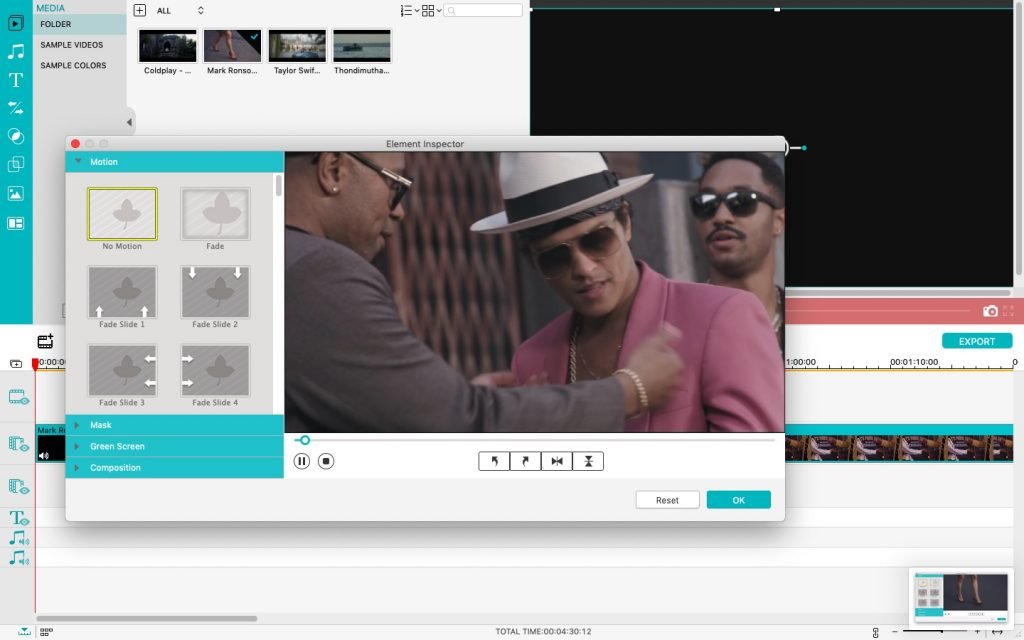This screenshot has width=1024, height=640.
Task: Click the red timeline playhead marker
Action: (x=35, y=364)
